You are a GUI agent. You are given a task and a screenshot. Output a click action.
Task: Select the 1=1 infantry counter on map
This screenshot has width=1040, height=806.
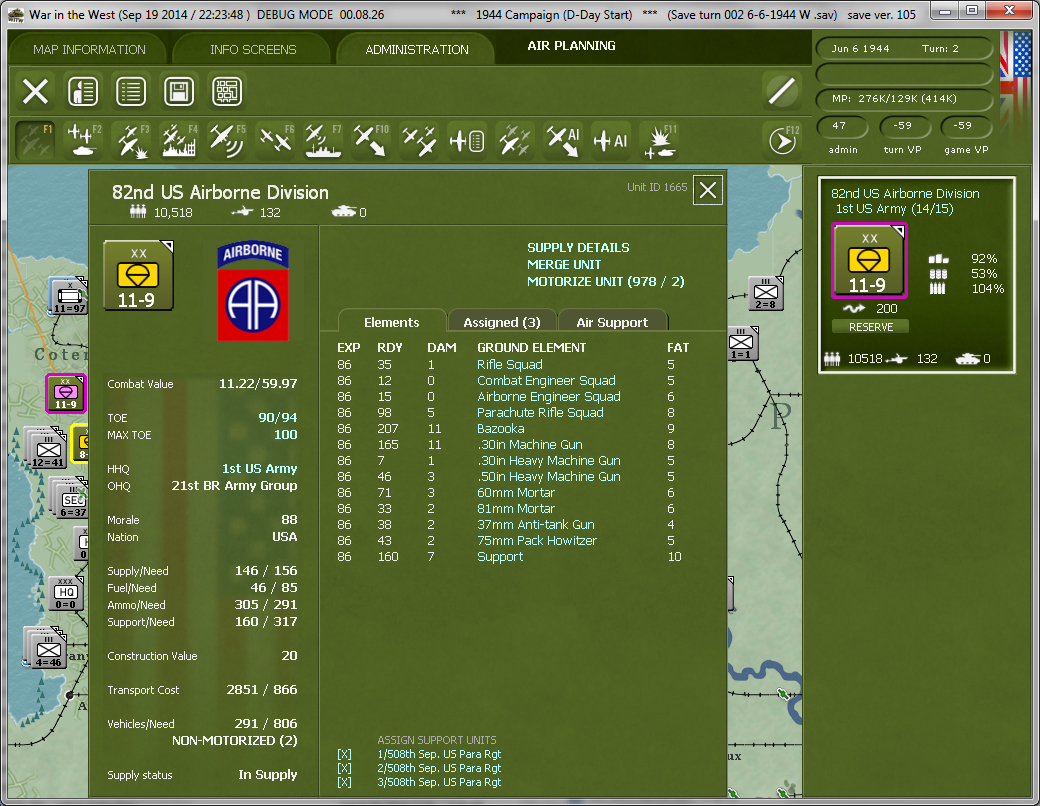point(742,344)
